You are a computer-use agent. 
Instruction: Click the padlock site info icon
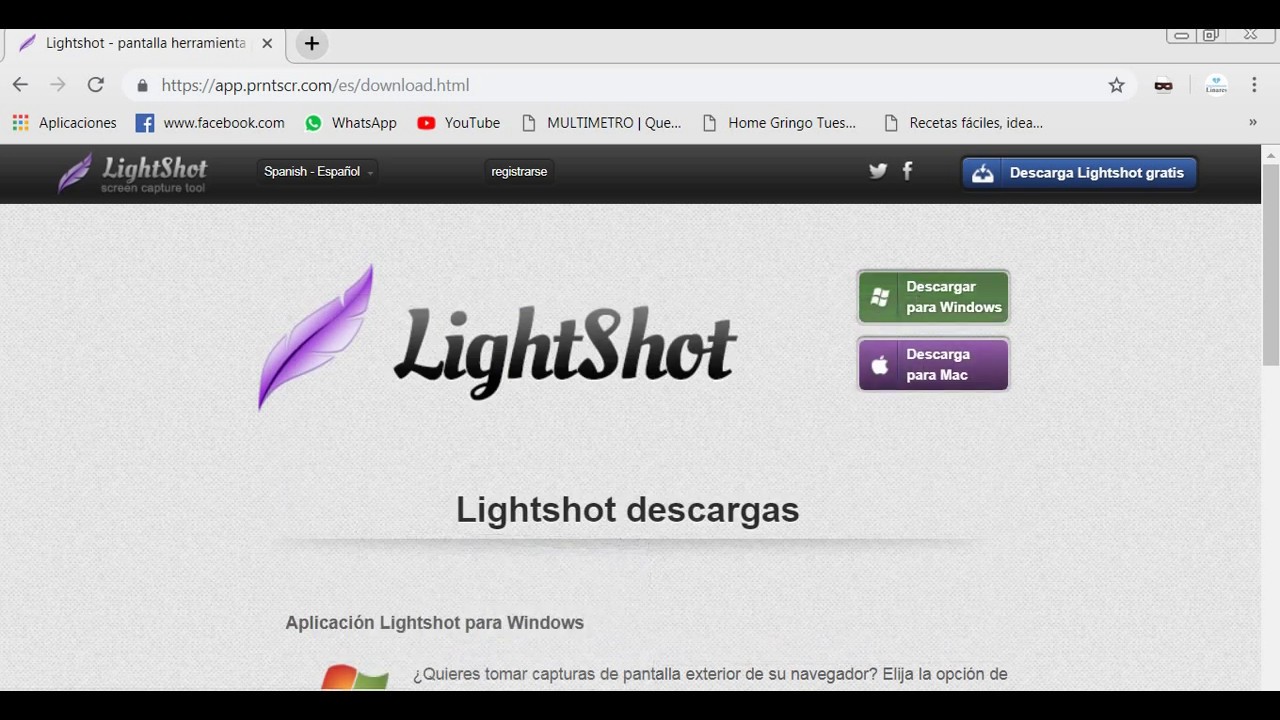pos(142,86)
